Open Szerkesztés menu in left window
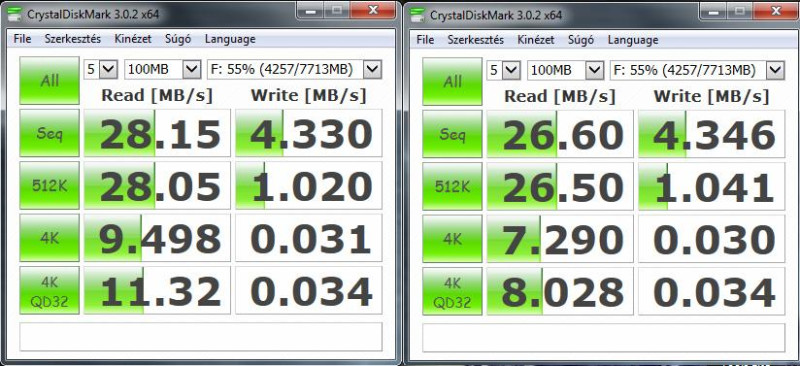This screenshot has width=800, height=366. click(x=72, y=39)
